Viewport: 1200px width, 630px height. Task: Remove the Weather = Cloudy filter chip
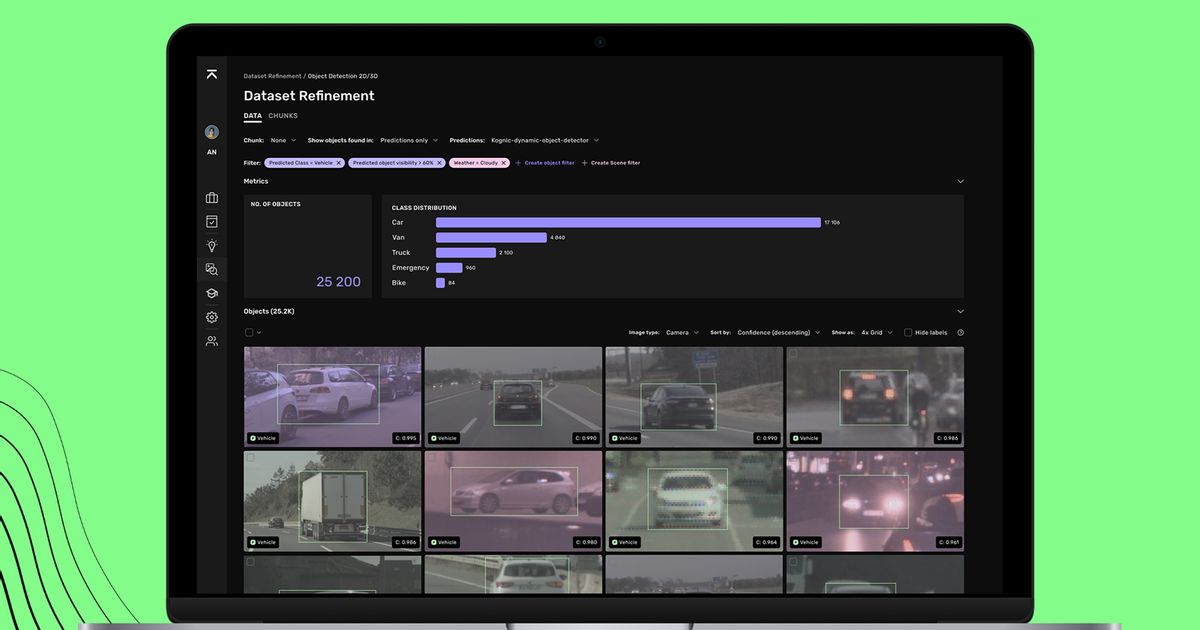click(x=503, y=162)
